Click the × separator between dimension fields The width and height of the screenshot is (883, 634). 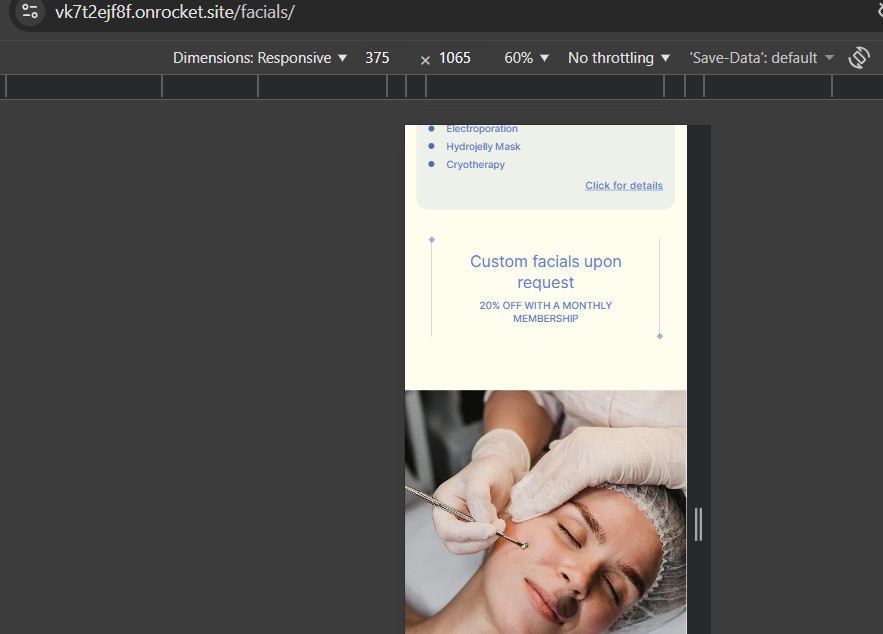click(x=425, y=60)
